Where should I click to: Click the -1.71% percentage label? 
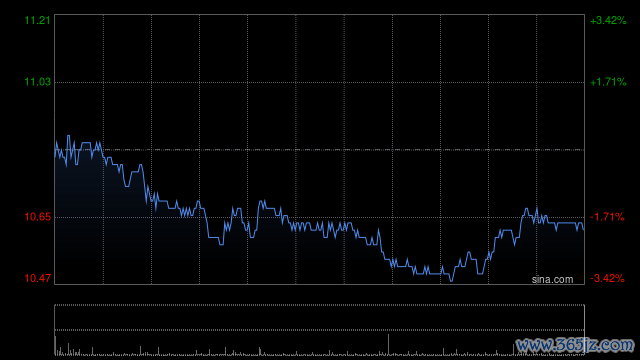[x=607, y=217]
